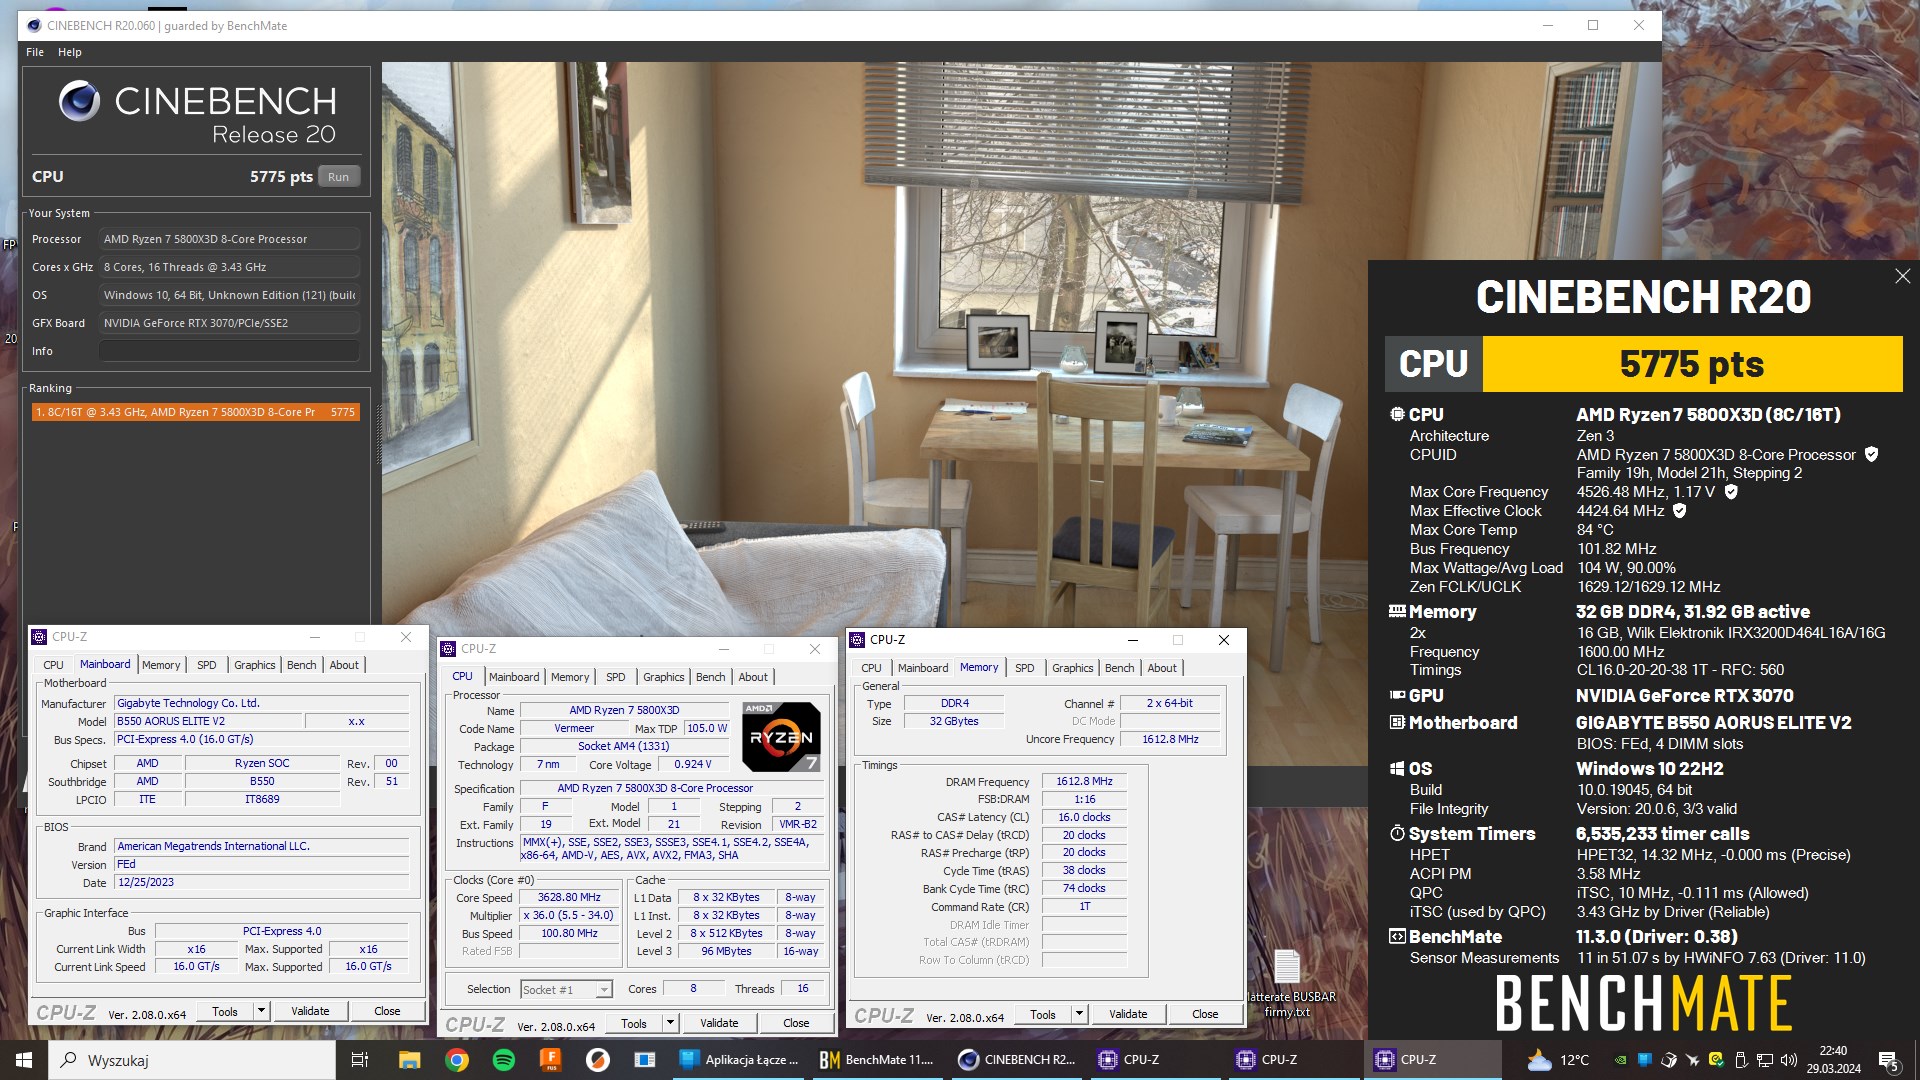Click the verified shield beside Max Core Frequency
The height and width of the screenshot is (1080, 1920).
coord(1731,492)
